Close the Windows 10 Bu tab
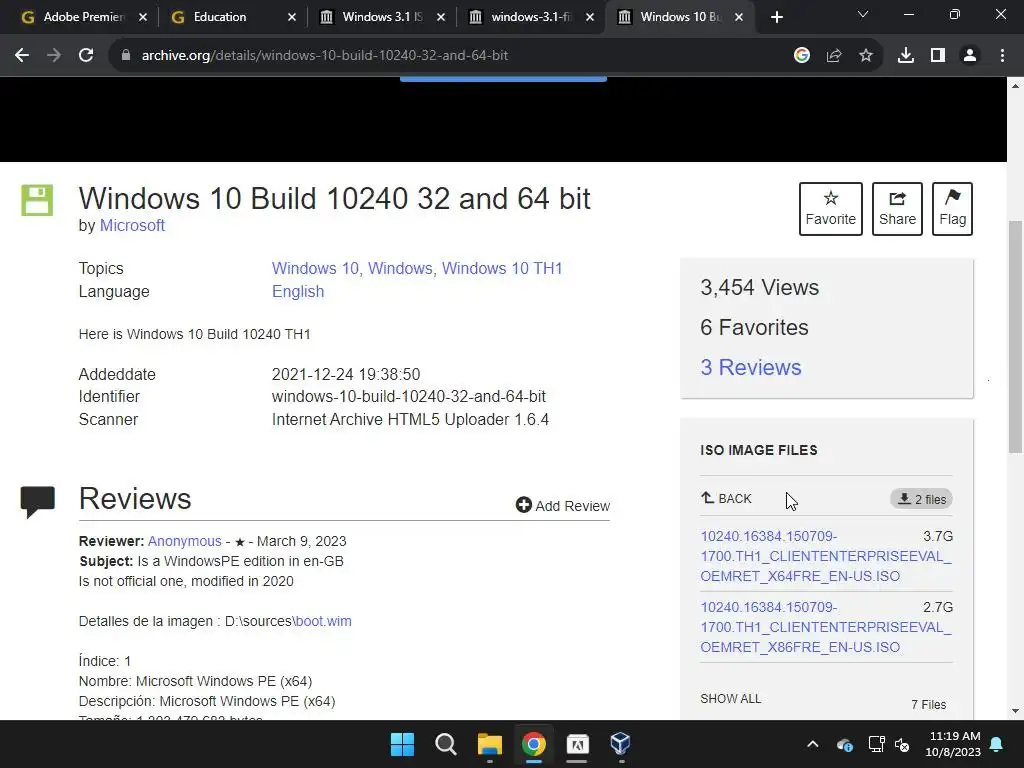 [x=739, y=17]
